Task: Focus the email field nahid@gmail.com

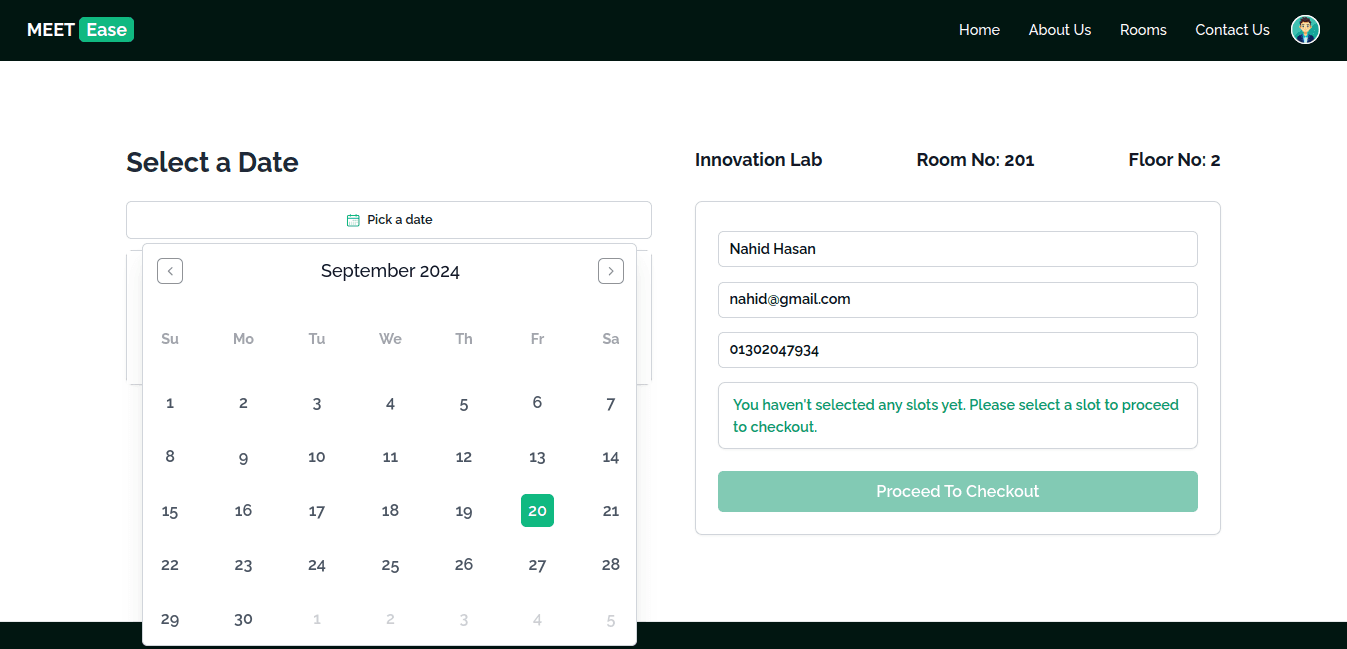Action: pyautogui.click(x=957, y=299)
